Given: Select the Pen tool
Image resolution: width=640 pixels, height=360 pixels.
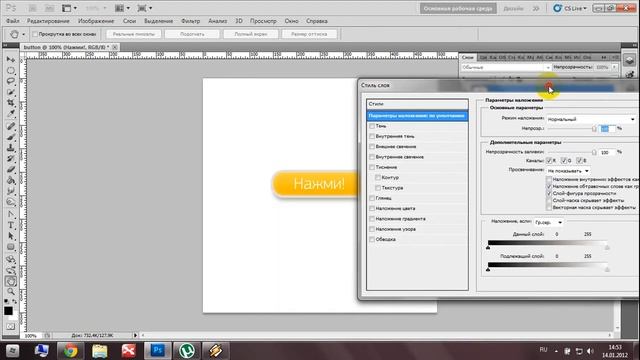Looking at the screenshot, I should tap(11, 214).
